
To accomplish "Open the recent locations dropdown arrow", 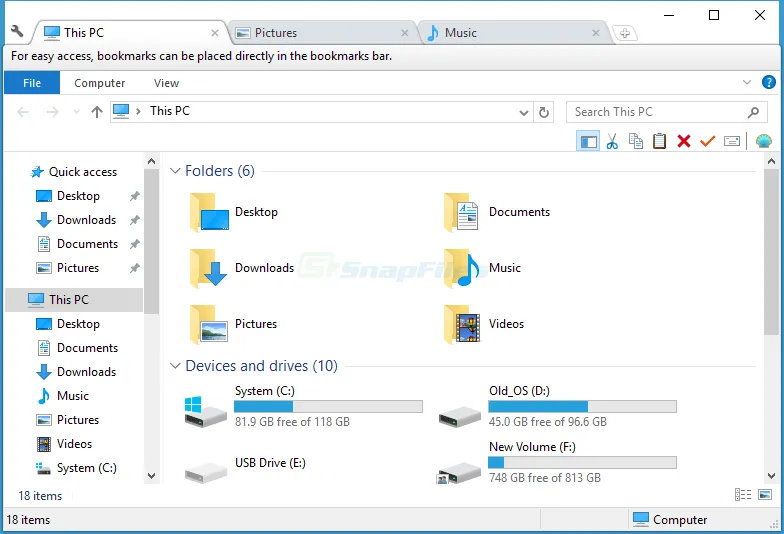I will coord(76,112).
